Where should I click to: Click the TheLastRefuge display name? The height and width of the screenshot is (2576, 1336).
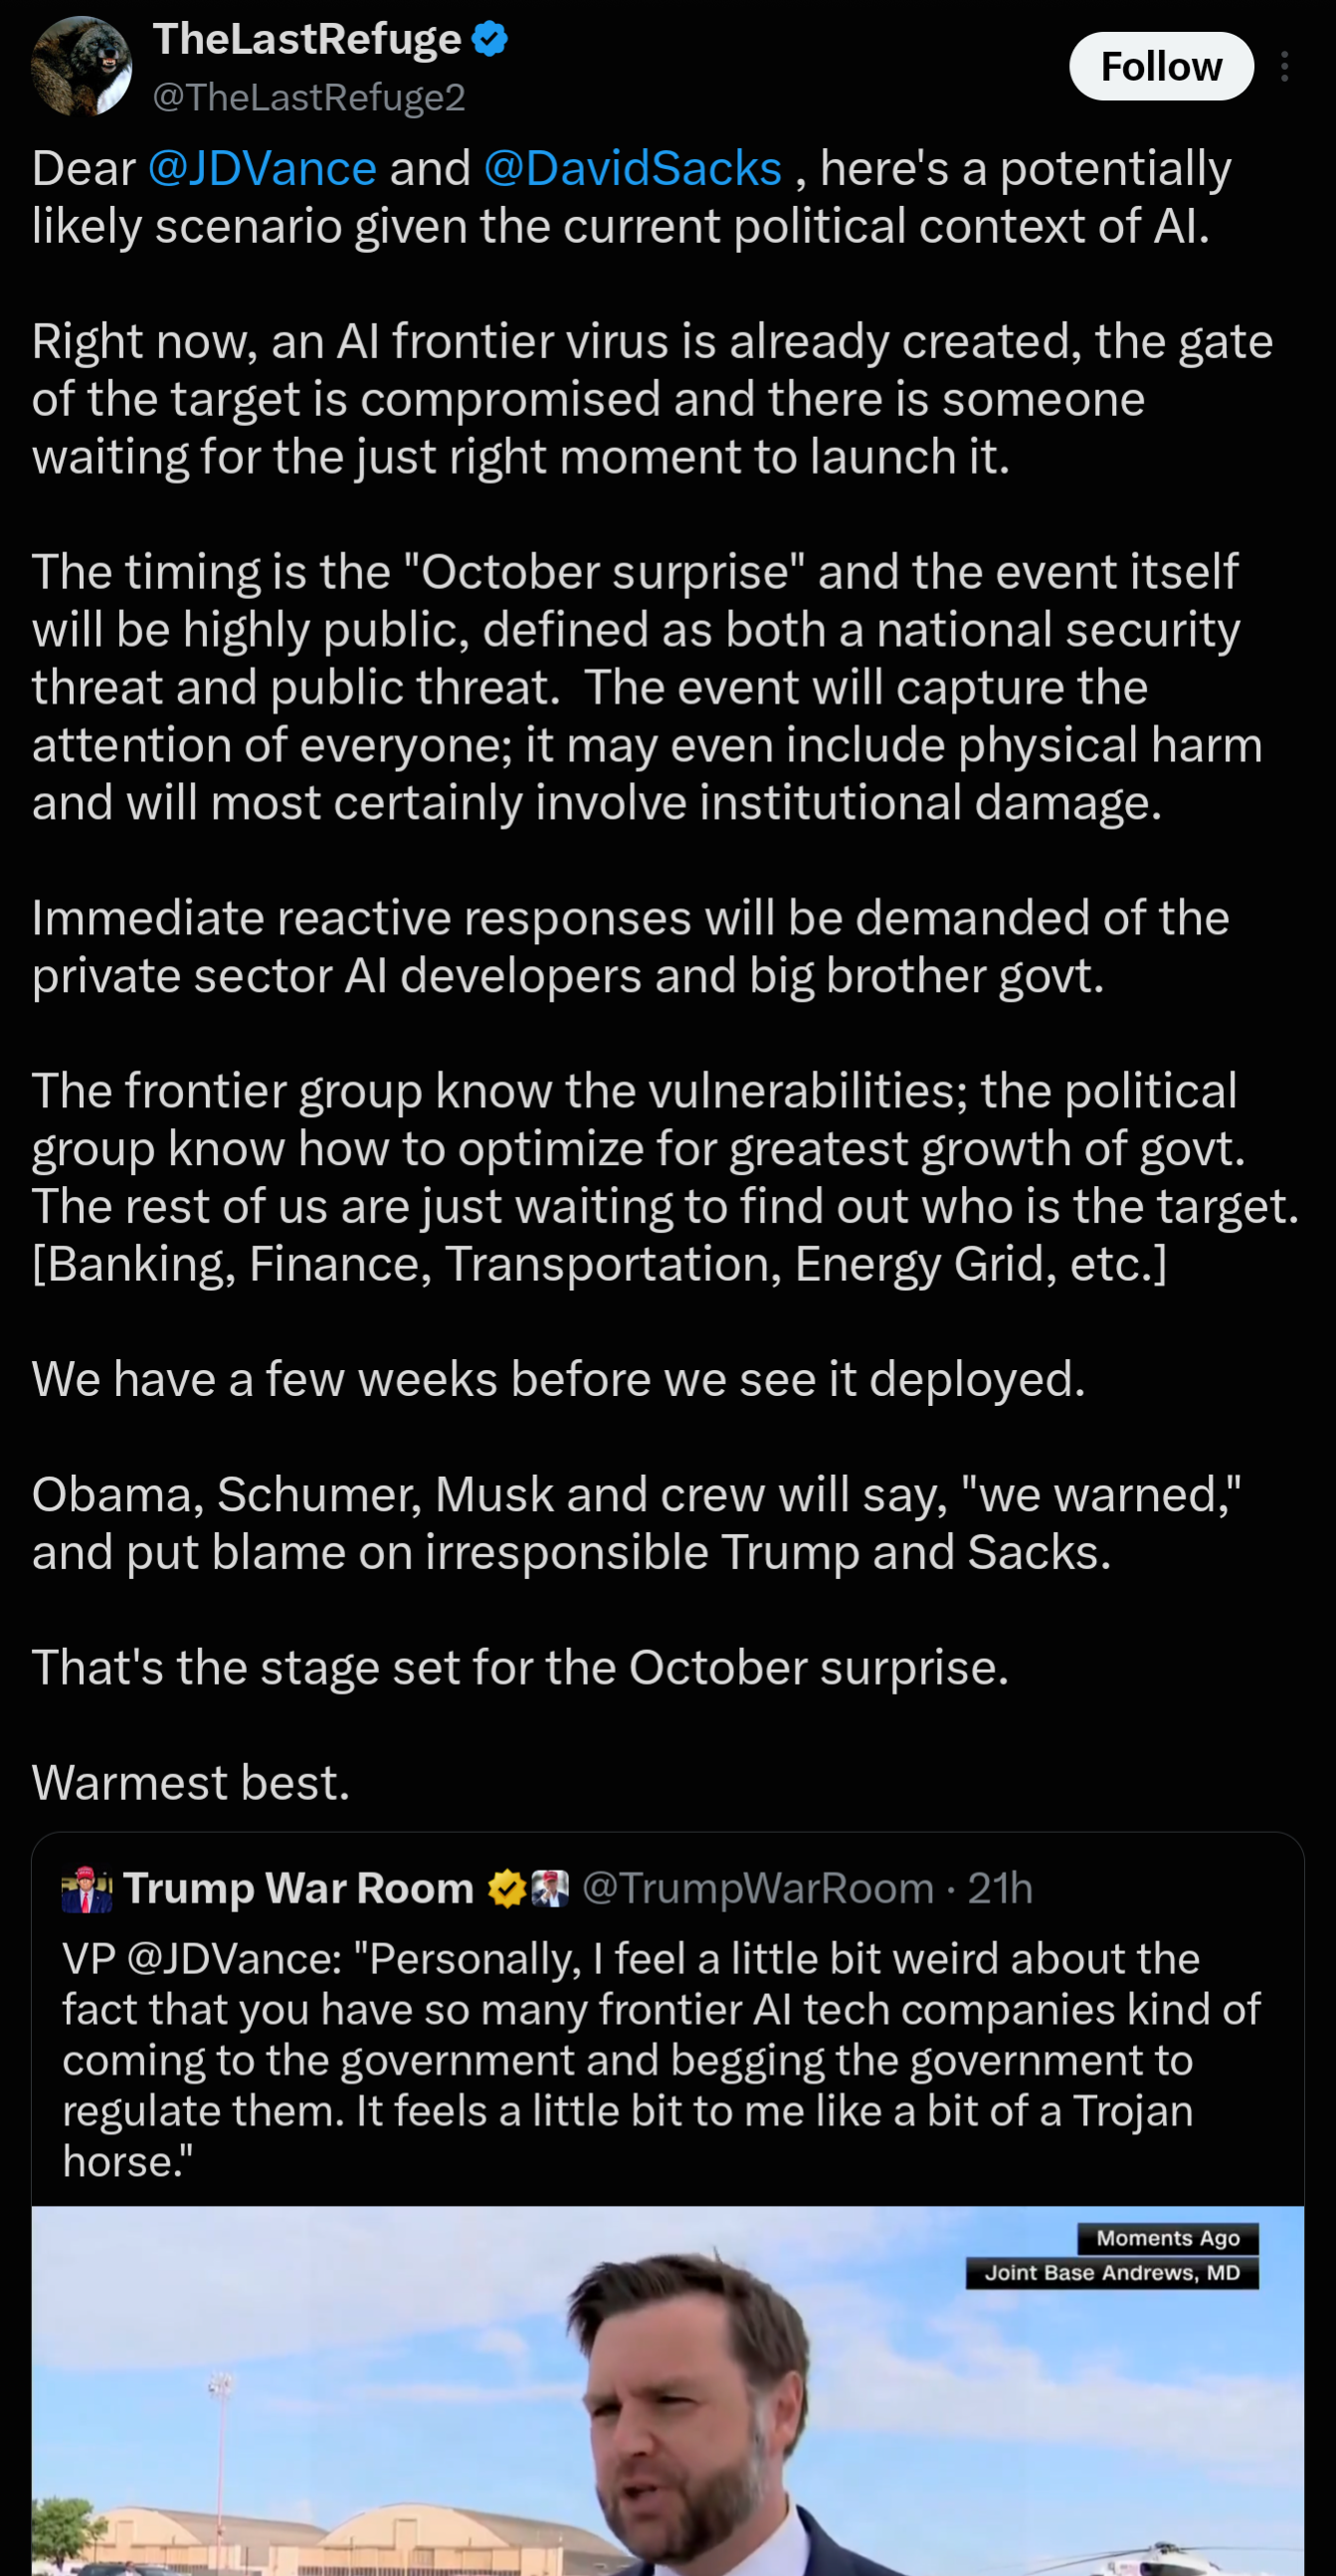click(x=307, y=39)
